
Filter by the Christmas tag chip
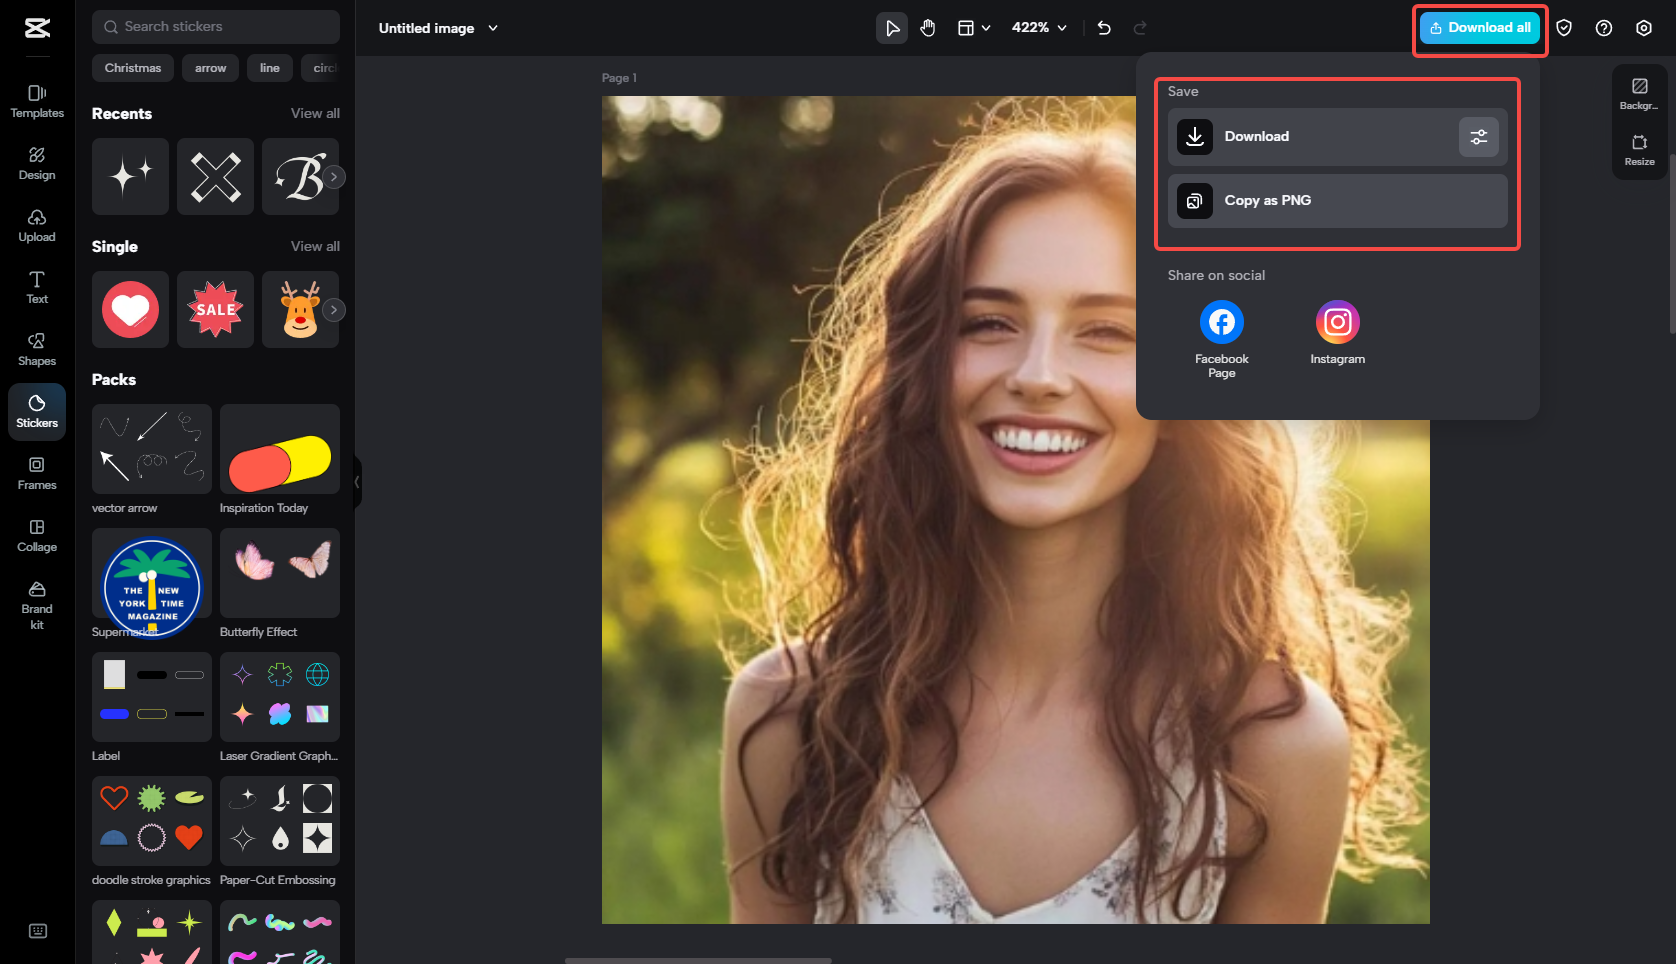pos(133,68)
